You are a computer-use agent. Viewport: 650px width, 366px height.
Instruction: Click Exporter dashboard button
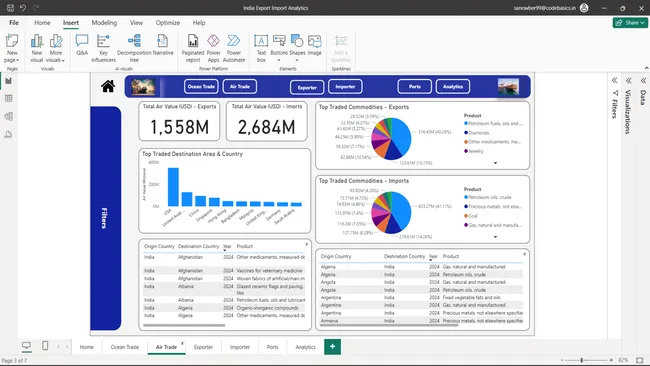pos(307,87)
